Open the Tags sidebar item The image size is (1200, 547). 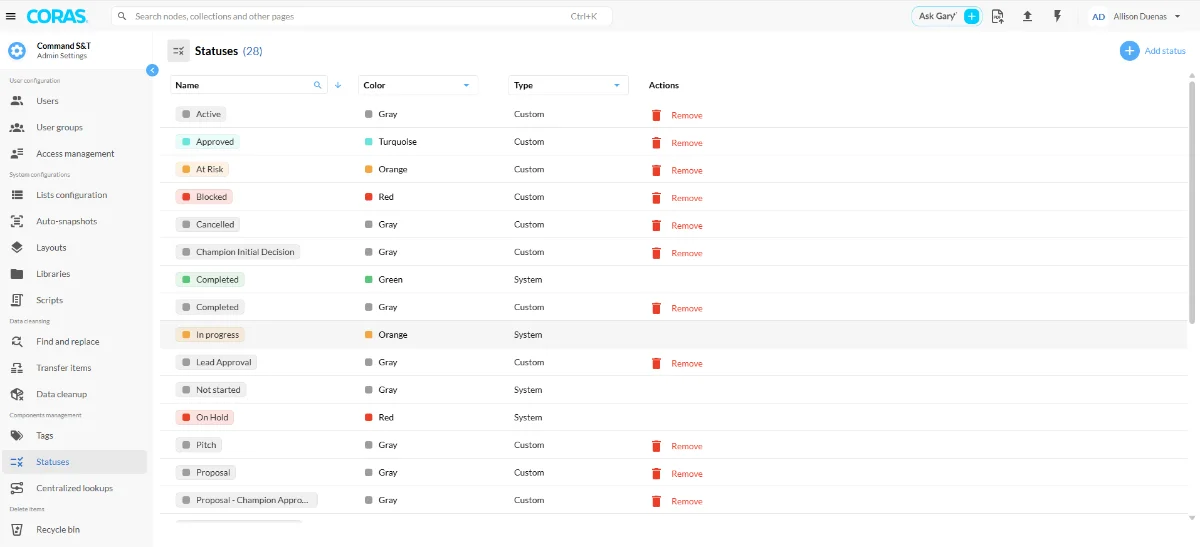pos(45,436)
